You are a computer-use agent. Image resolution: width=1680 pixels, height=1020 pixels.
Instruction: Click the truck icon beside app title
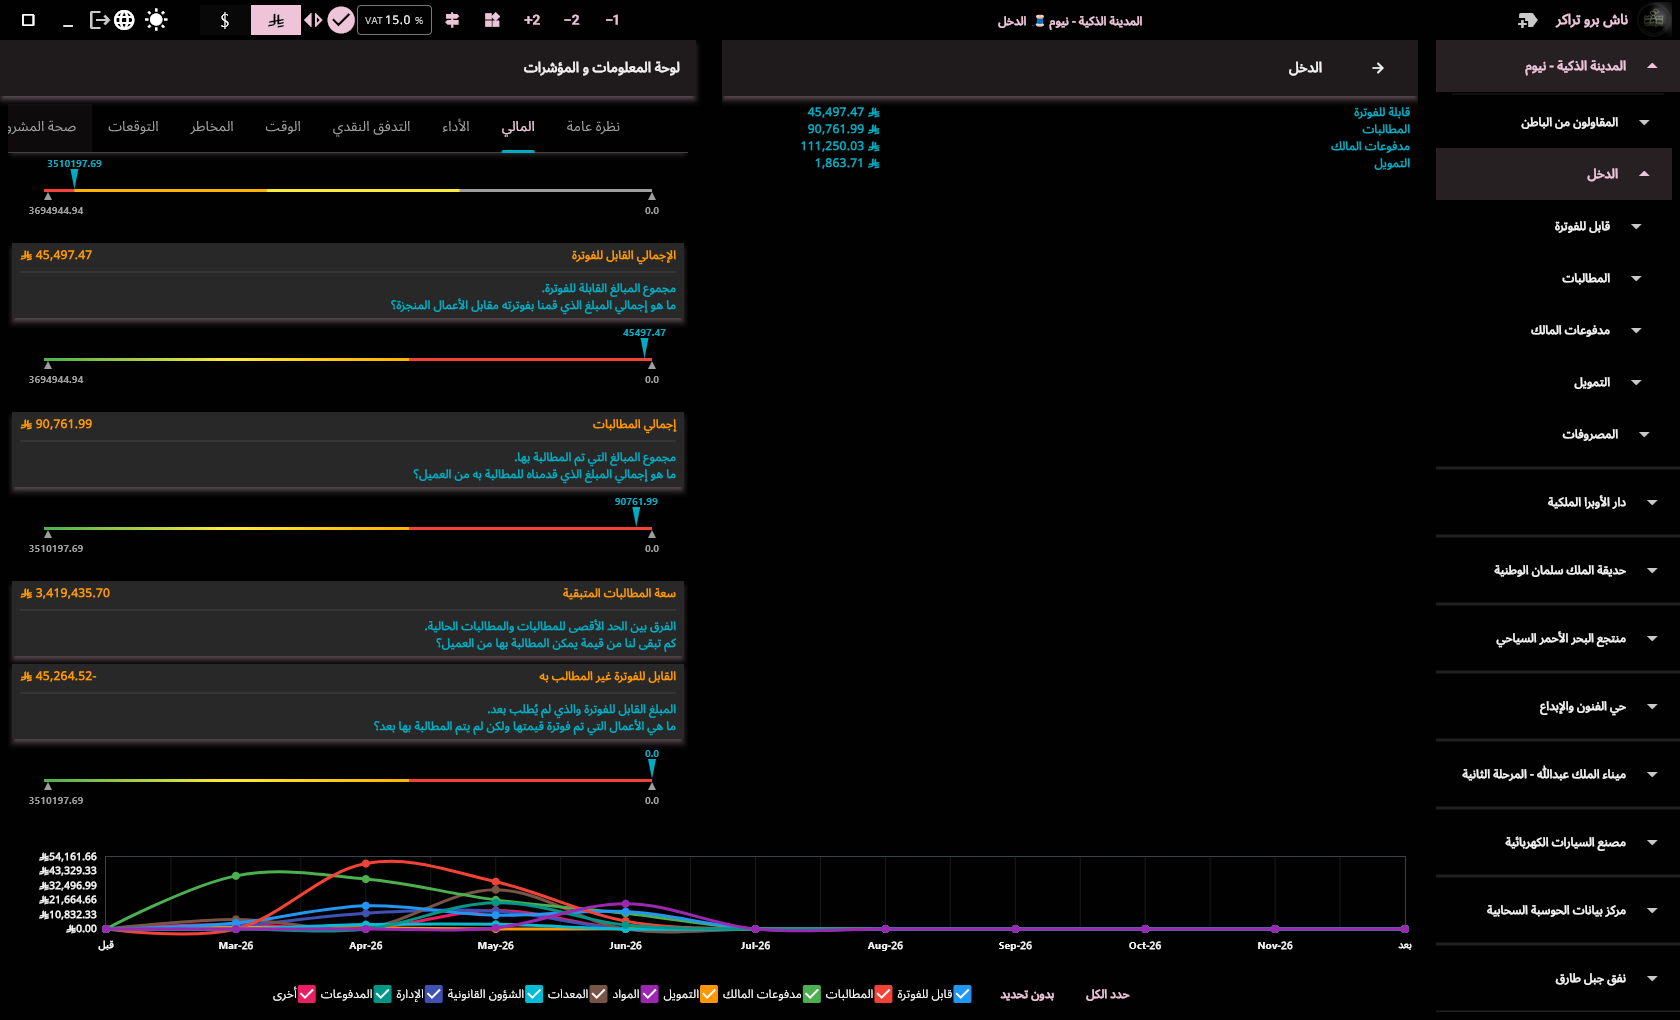click(x=1527, y=20)
